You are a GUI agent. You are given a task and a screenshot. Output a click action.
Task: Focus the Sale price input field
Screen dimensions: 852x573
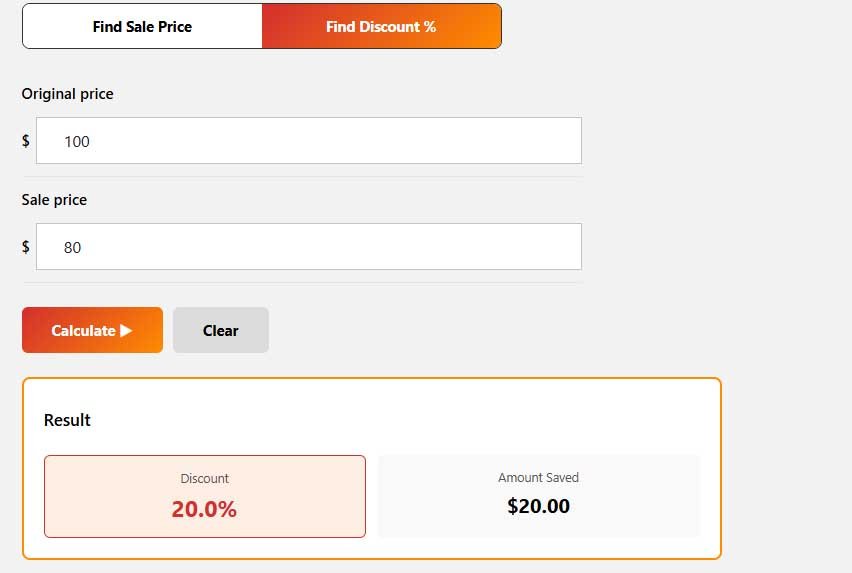(309, 247)
